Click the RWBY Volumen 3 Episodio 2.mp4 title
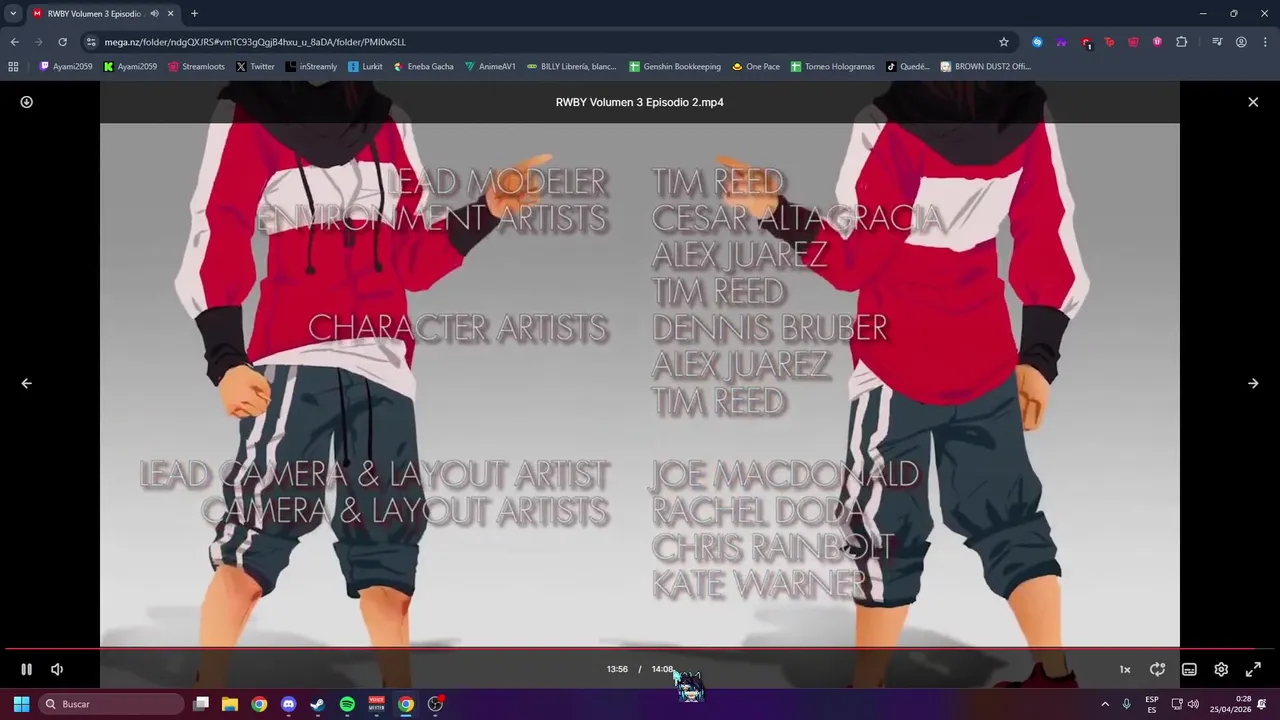Image resolution: width=1280 pixels, height=720 pixels. 640,102
